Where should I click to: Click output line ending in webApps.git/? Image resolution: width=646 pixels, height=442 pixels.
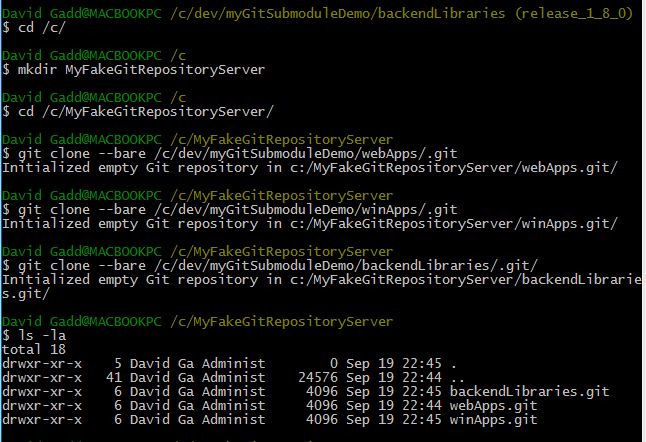point(310,168)
